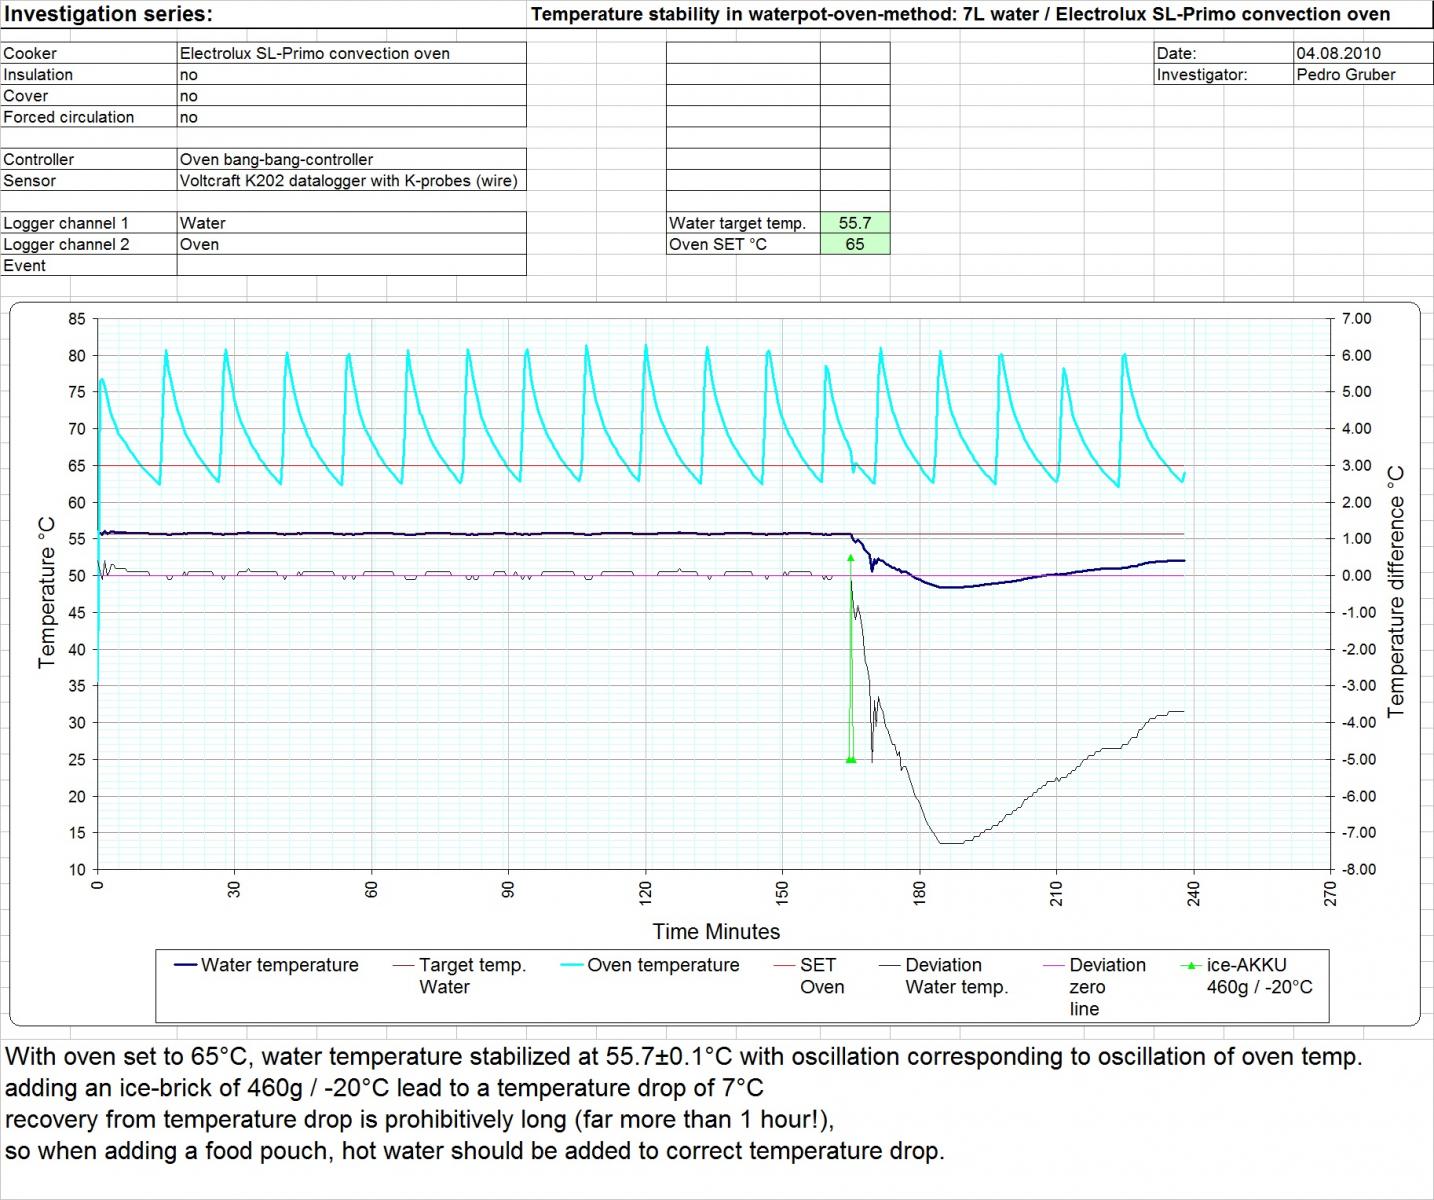The height and width of the screenshot is (1200, 1434).
Task: Click the 'Water' value for channel 1
Action: (351, 223)
